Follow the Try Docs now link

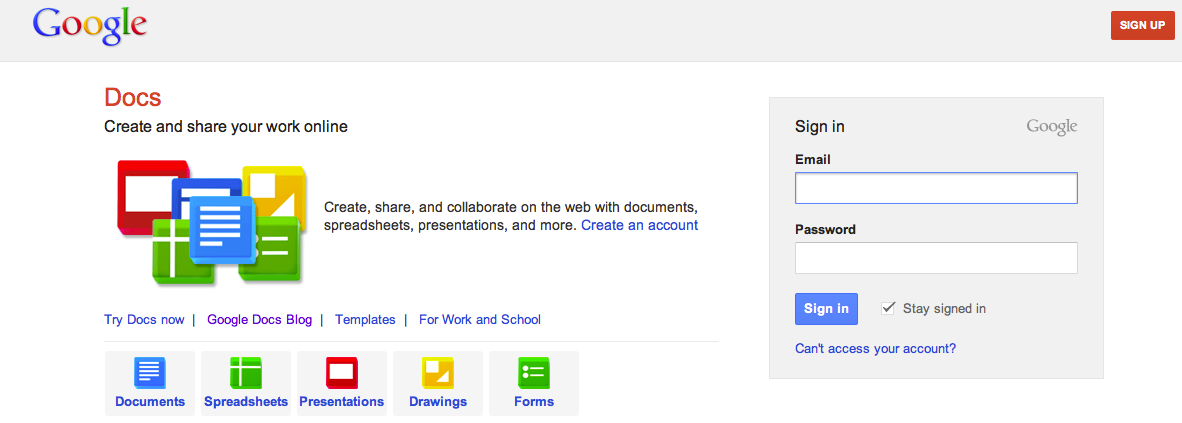pos(144,320)
